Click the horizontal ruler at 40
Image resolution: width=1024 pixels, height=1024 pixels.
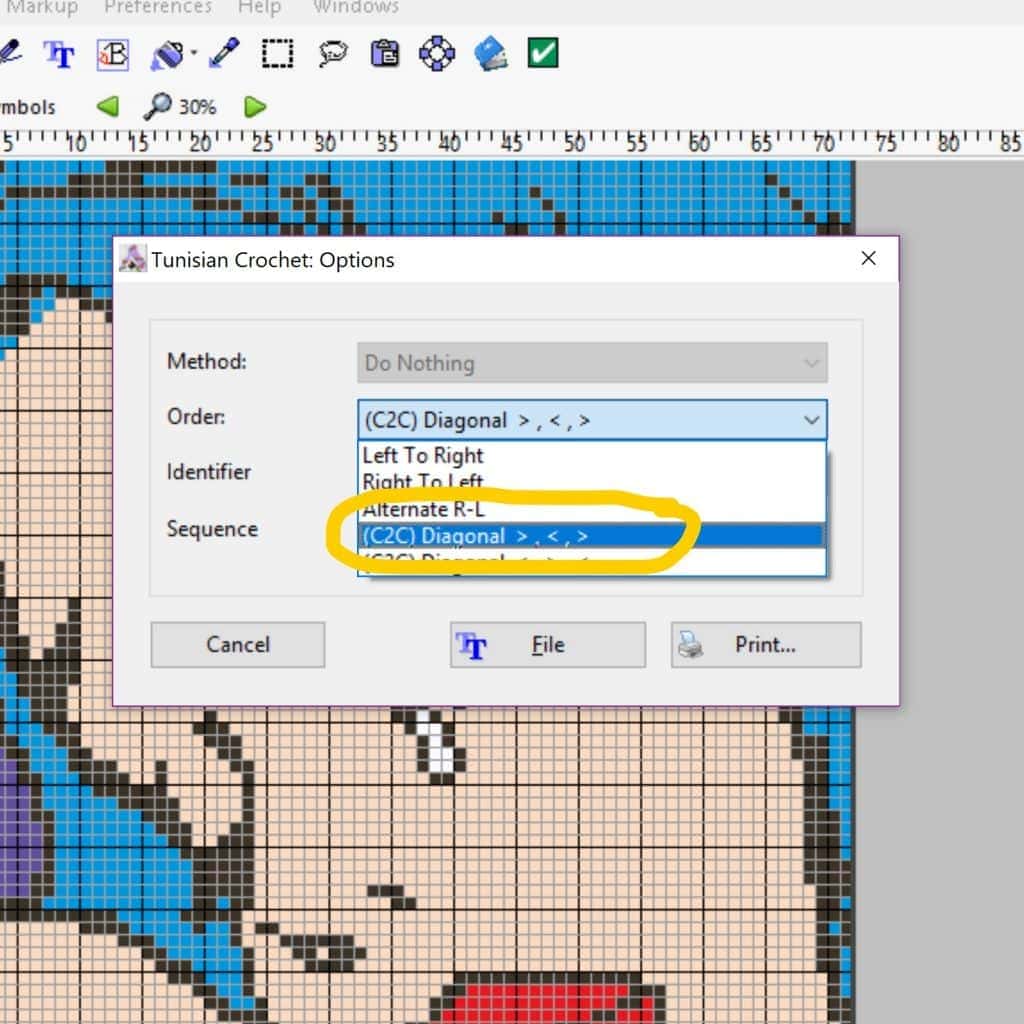pyautogui.click(x=449, y=142)
